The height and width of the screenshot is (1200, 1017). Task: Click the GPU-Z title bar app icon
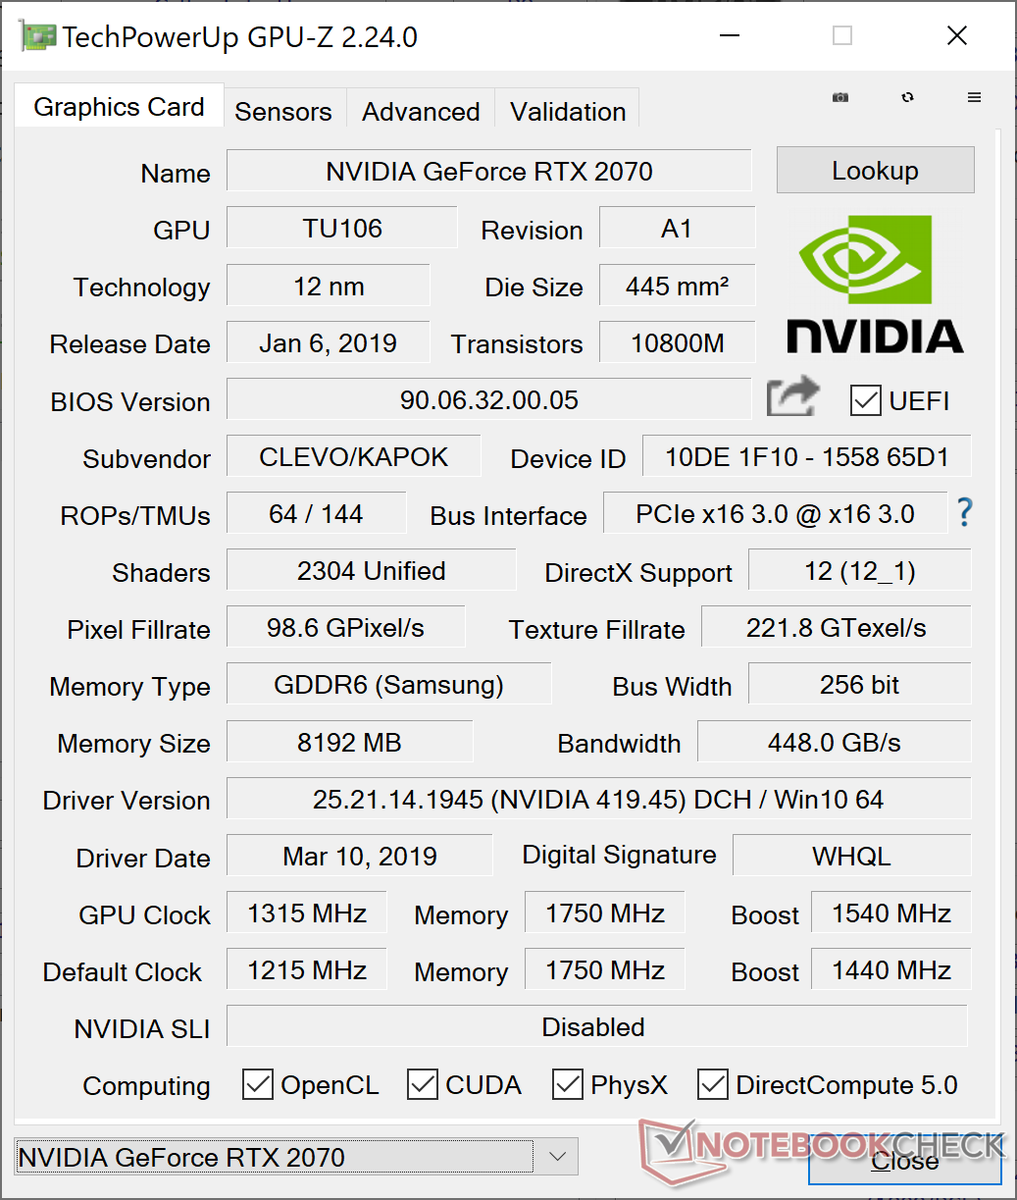[38, 37]
